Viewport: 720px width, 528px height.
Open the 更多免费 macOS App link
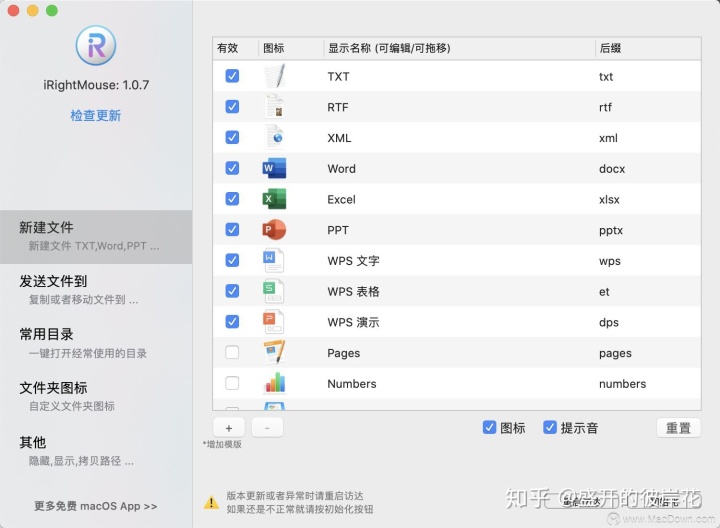pos(96,506)
